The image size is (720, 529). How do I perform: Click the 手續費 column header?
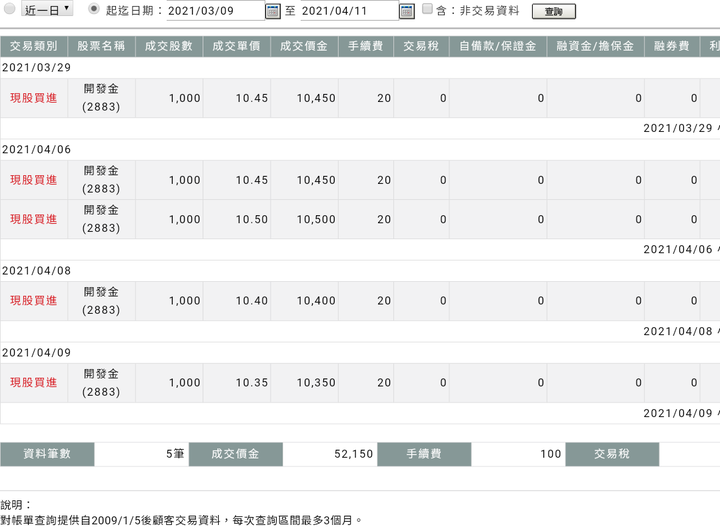tap(366, 46)
